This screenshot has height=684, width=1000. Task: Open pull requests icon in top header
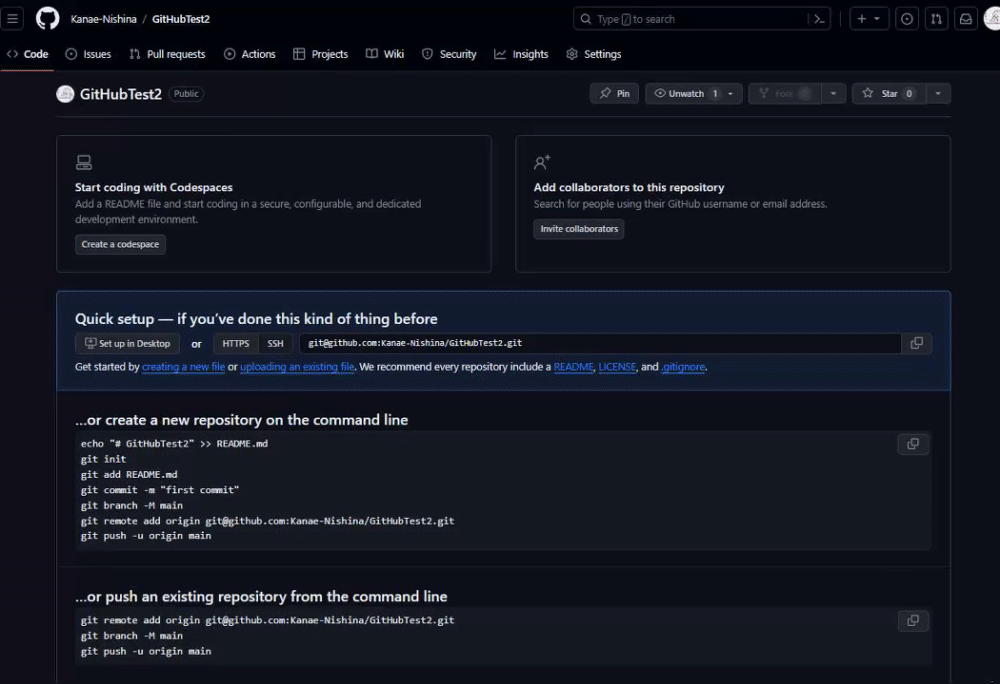[x=936, y=19]
